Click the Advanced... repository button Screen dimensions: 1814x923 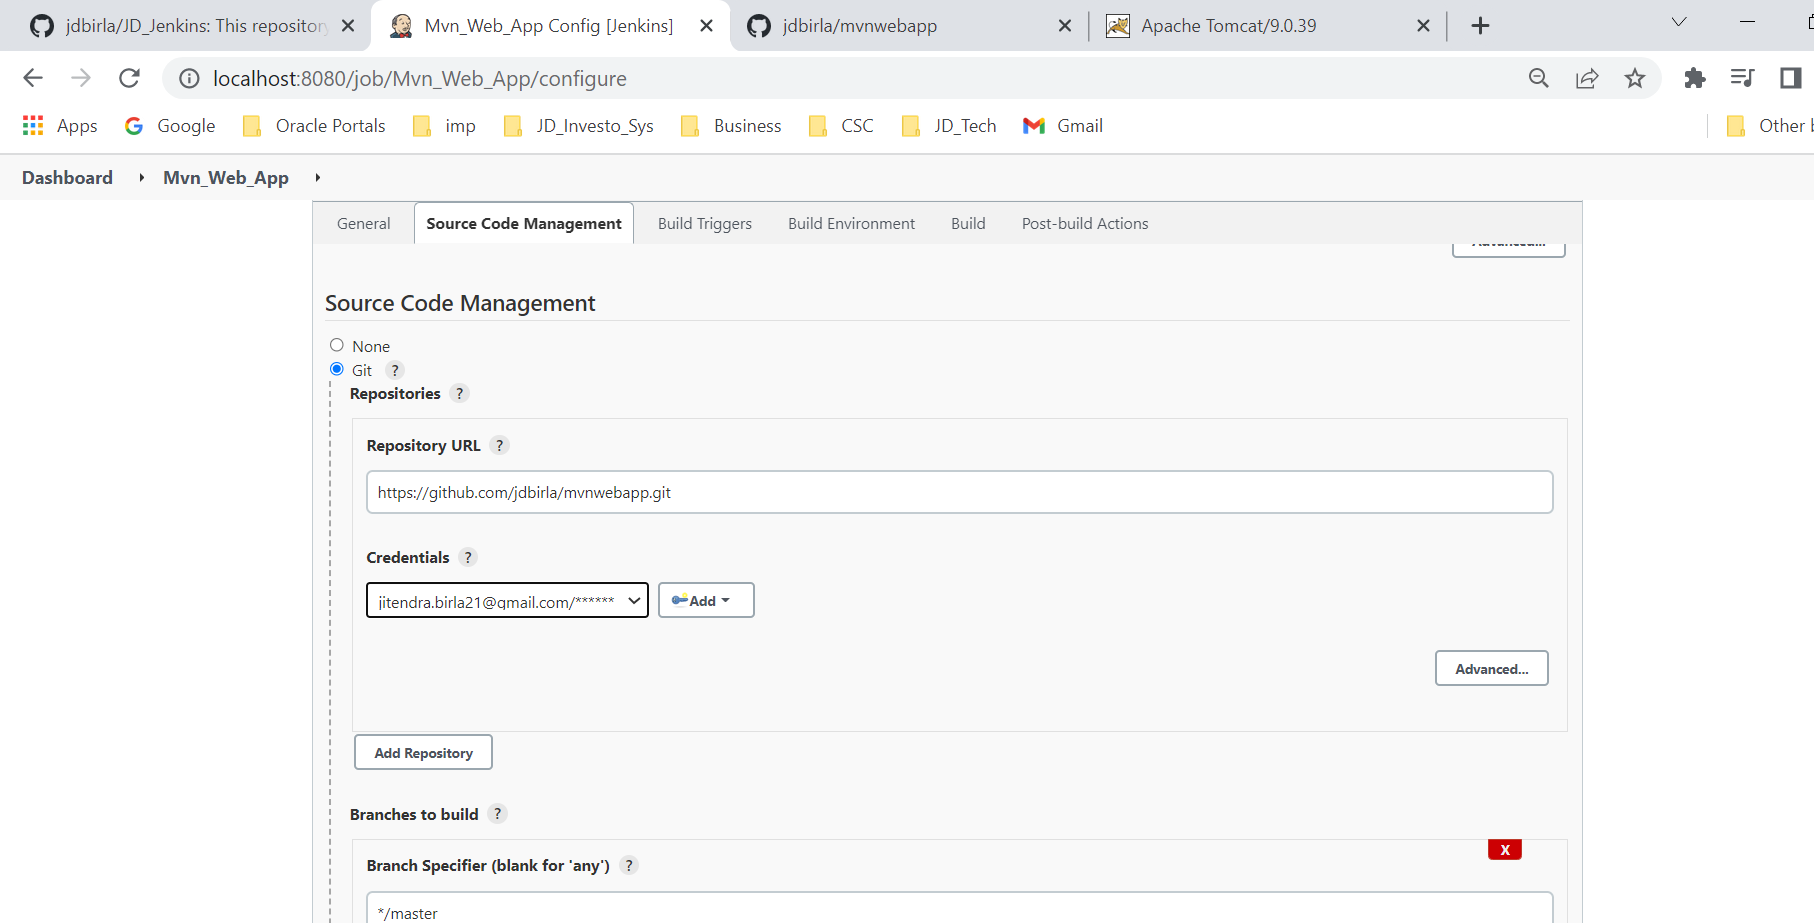pos(1491,669)
